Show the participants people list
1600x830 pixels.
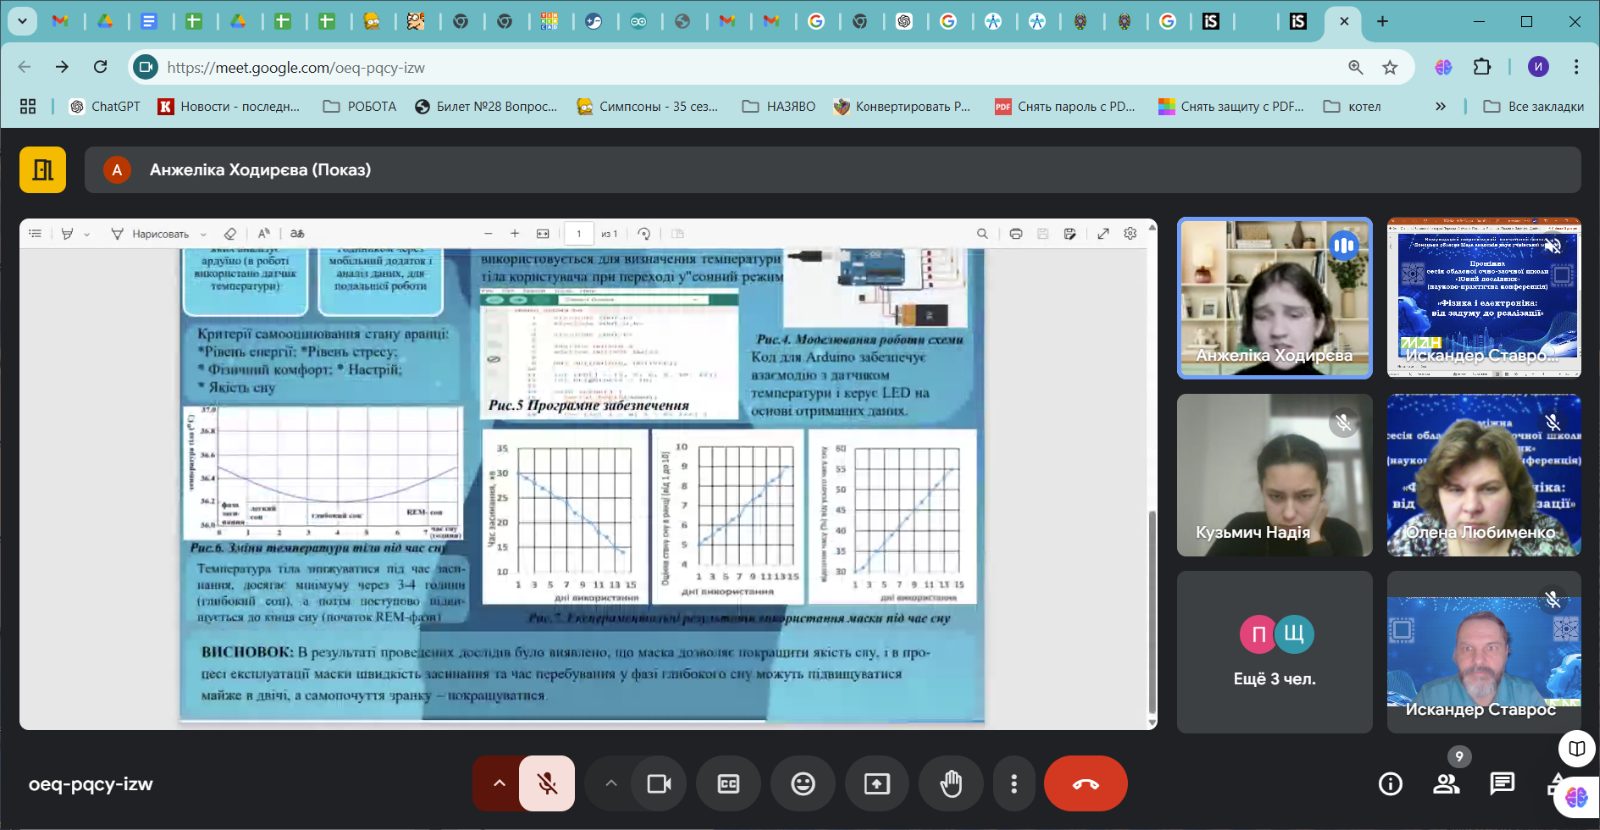pos(1446,784)
